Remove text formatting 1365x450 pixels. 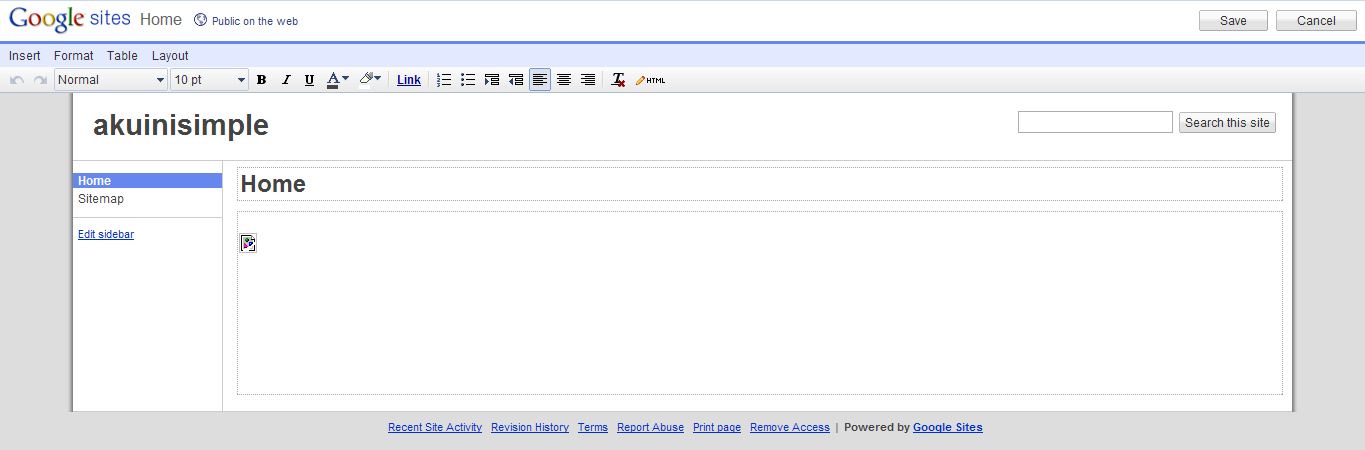[619, 80]
